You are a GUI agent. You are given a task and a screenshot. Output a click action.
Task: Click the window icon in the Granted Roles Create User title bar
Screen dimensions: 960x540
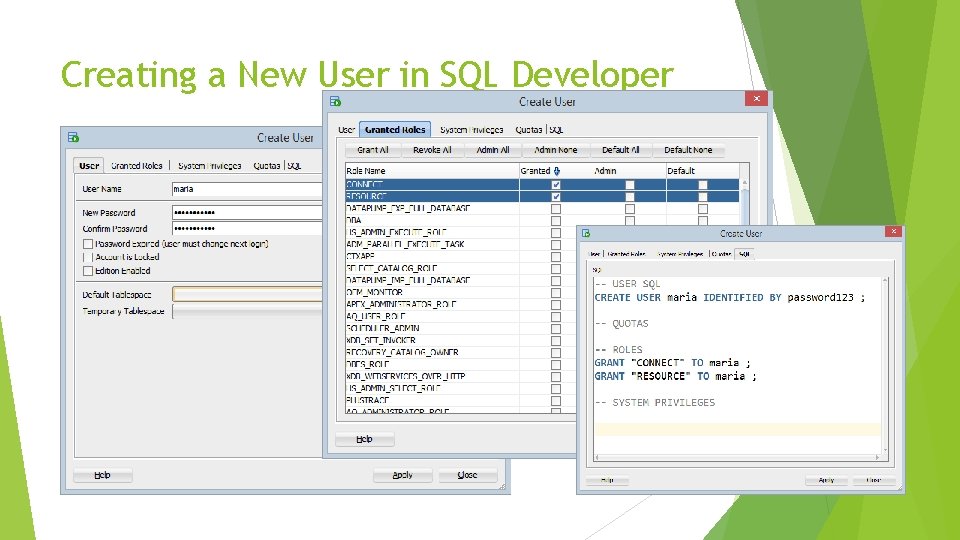pyautogui.click(x=335, y=101)
